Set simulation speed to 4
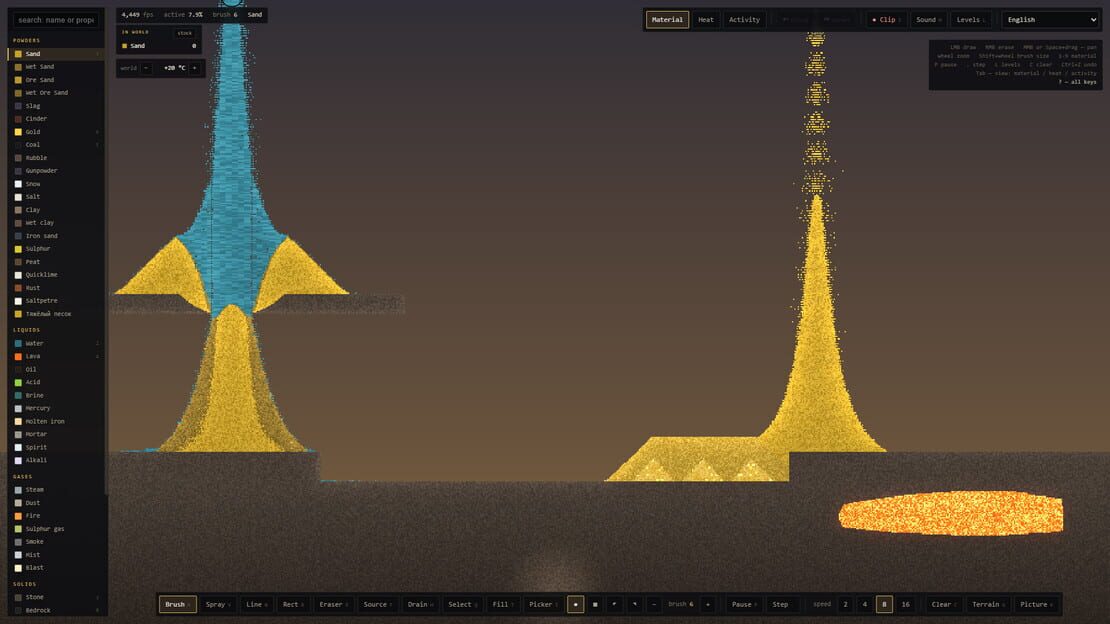 click(864, 604)
